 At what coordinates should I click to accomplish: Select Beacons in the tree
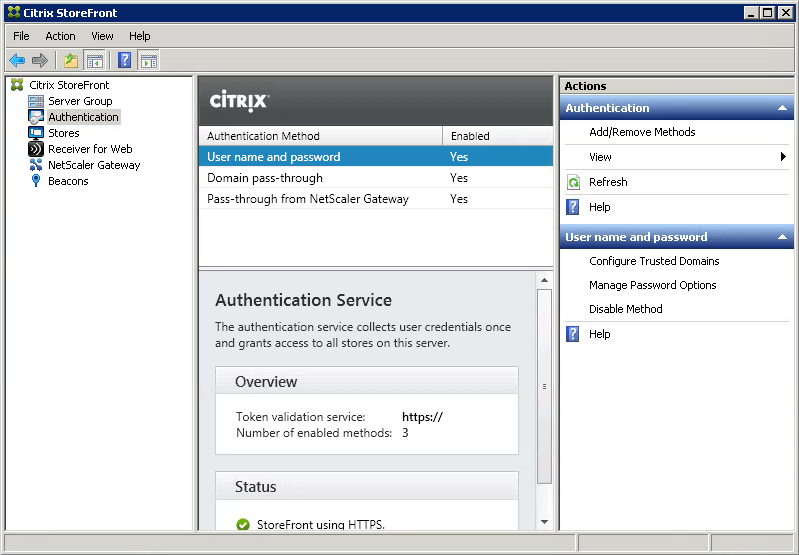(68, 181)
